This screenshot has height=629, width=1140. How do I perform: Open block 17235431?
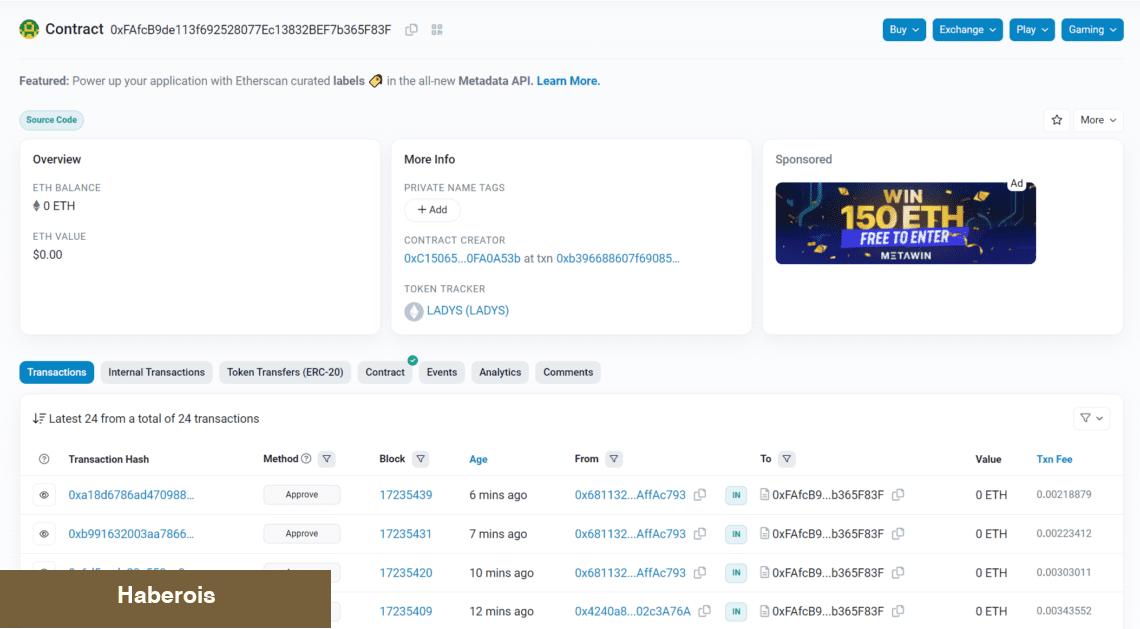click(406, 534)
